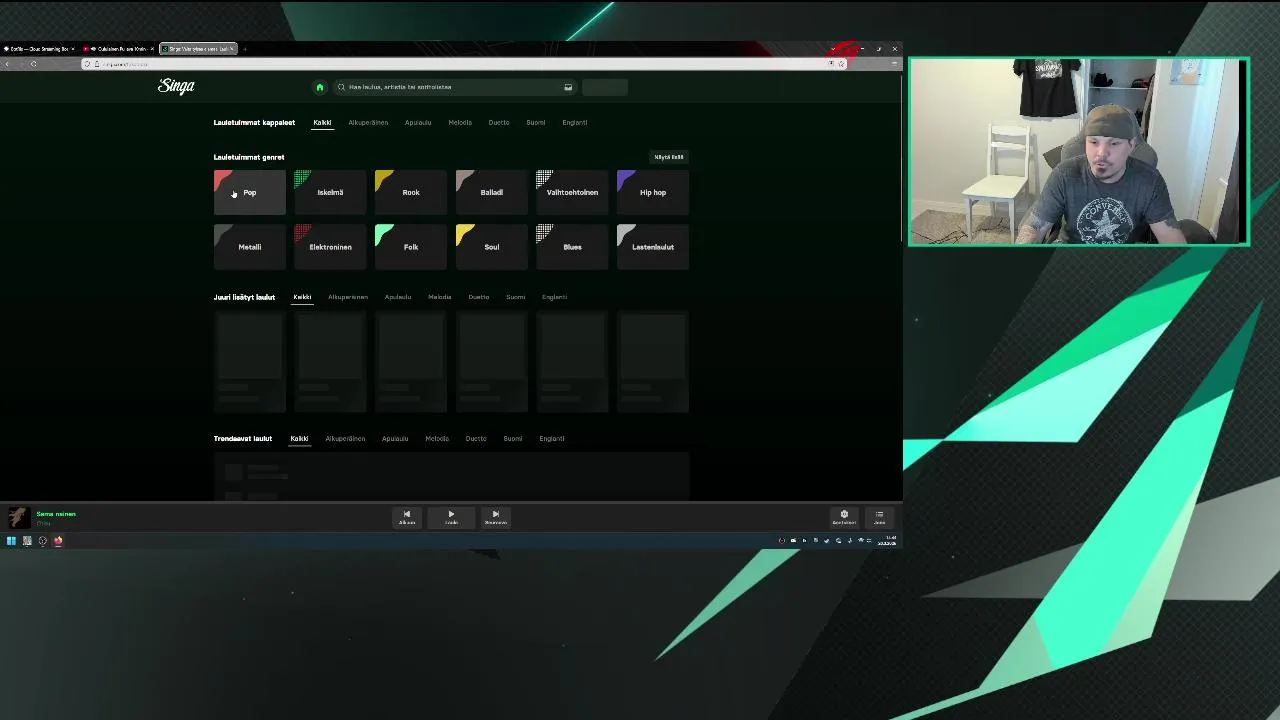Select Englanti tab under Lauletuimmat kappaleet
Image resolution: width=1280 pixels, height=720 pixels.
pos(575,122)
